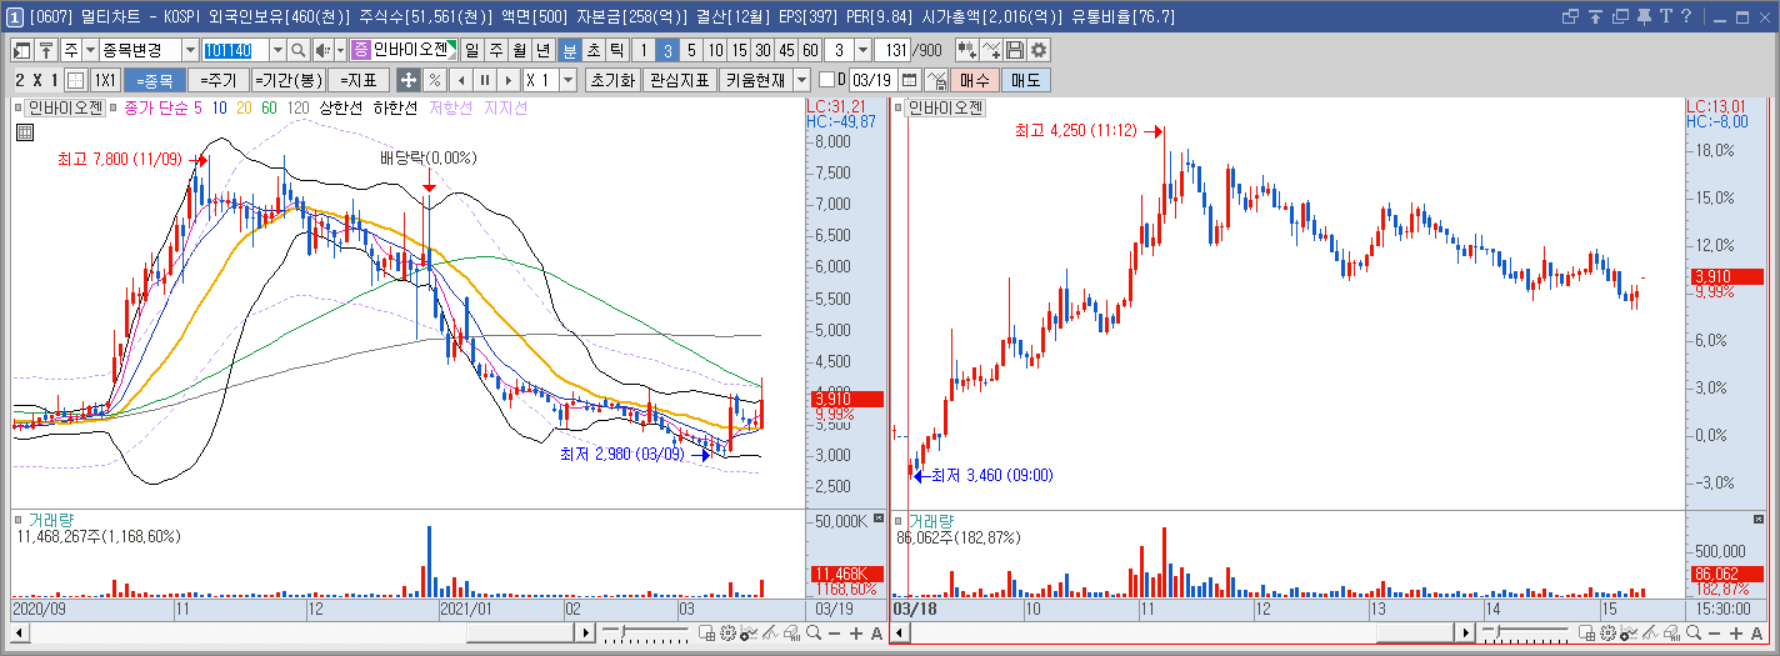Select the 10 minute interval tab
The image size is (1780, 656).
tap(715, 50)
